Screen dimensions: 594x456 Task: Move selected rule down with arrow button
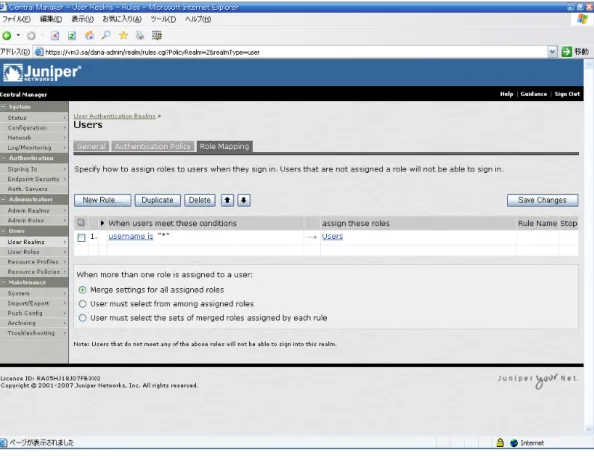pyautogui.click(x=244, y=200)
